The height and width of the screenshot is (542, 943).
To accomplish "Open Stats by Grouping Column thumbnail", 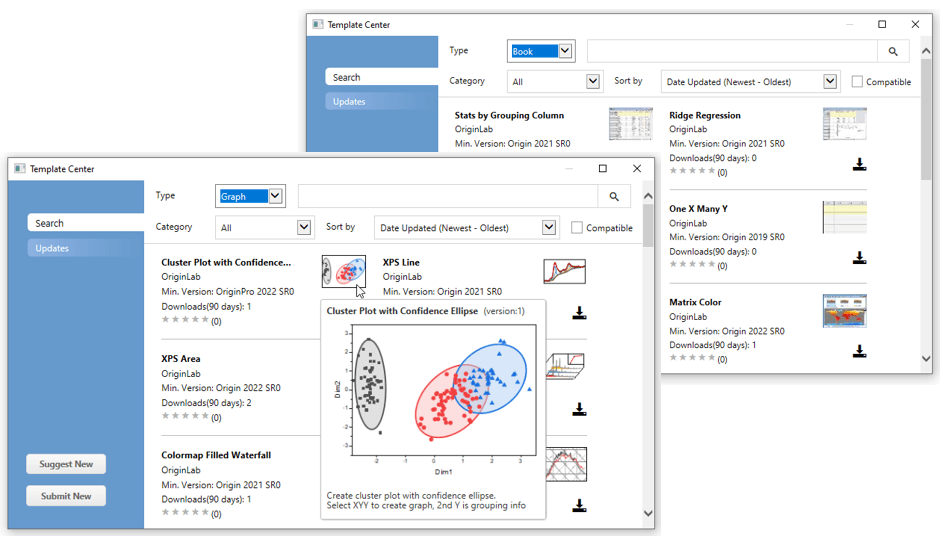I will 630,124.
